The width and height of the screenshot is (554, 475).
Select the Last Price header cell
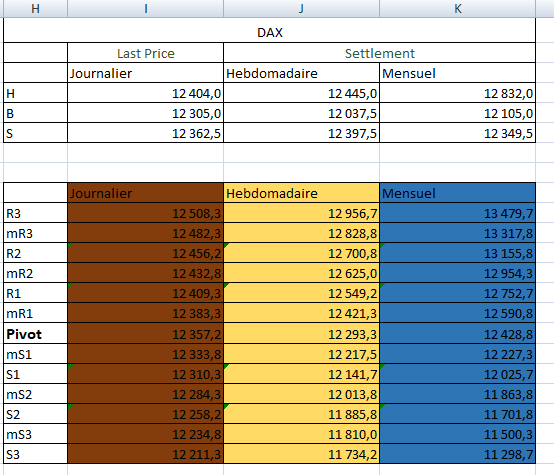point(146,53)
